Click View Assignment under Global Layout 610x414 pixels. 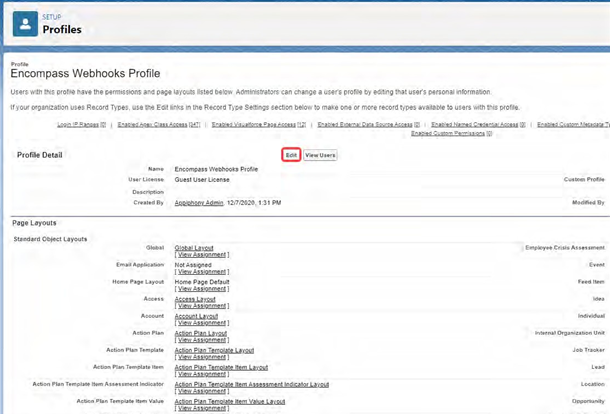click(202, 255)
